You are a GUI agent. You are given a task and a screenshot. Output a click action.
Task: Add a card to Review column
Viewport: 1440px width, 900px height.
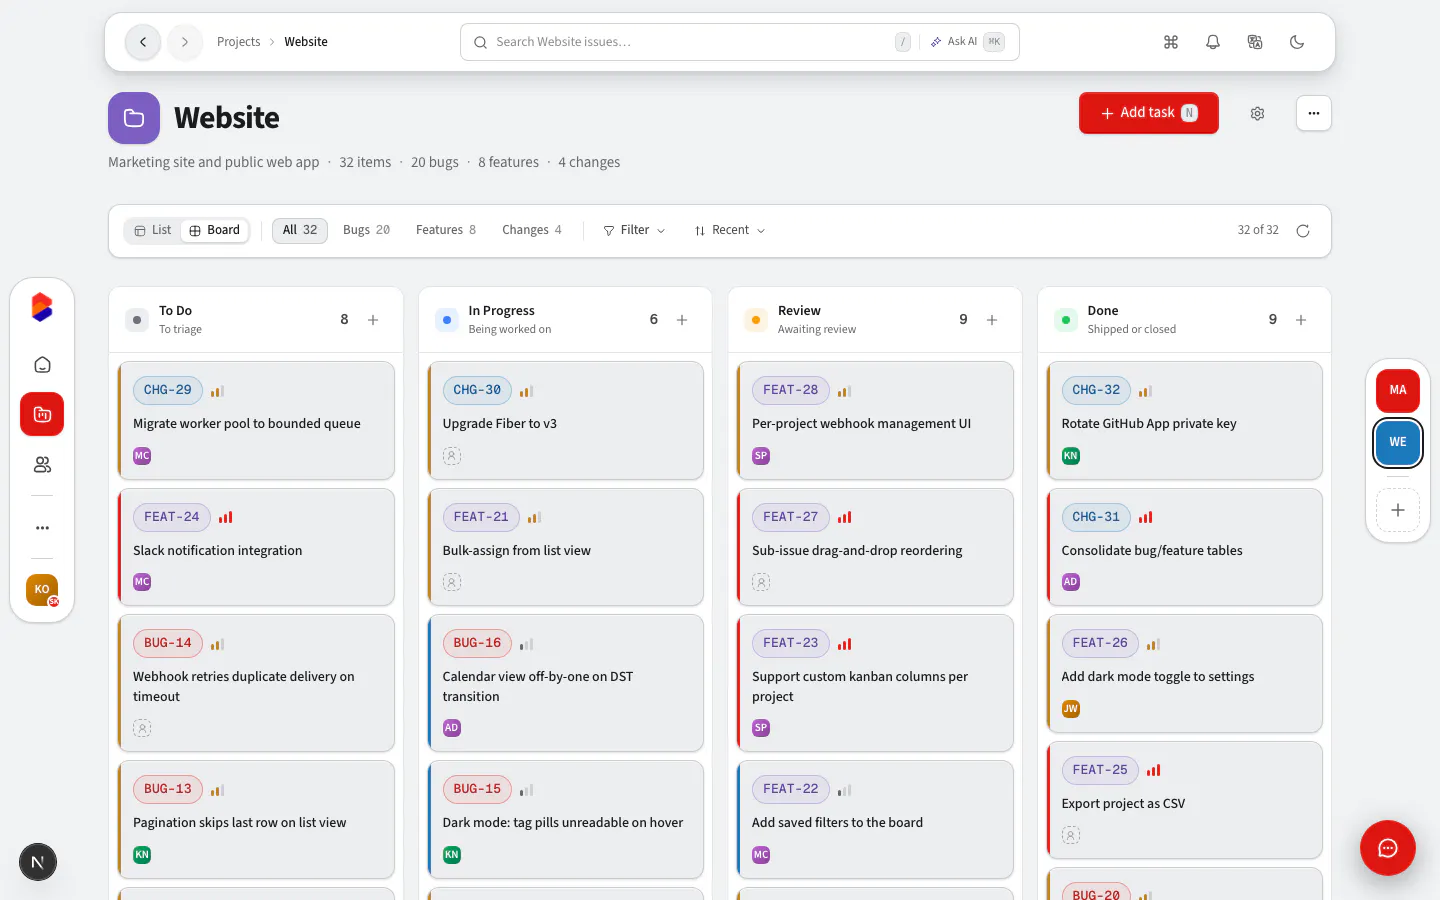pyautogui.click(x=992, y=320)
